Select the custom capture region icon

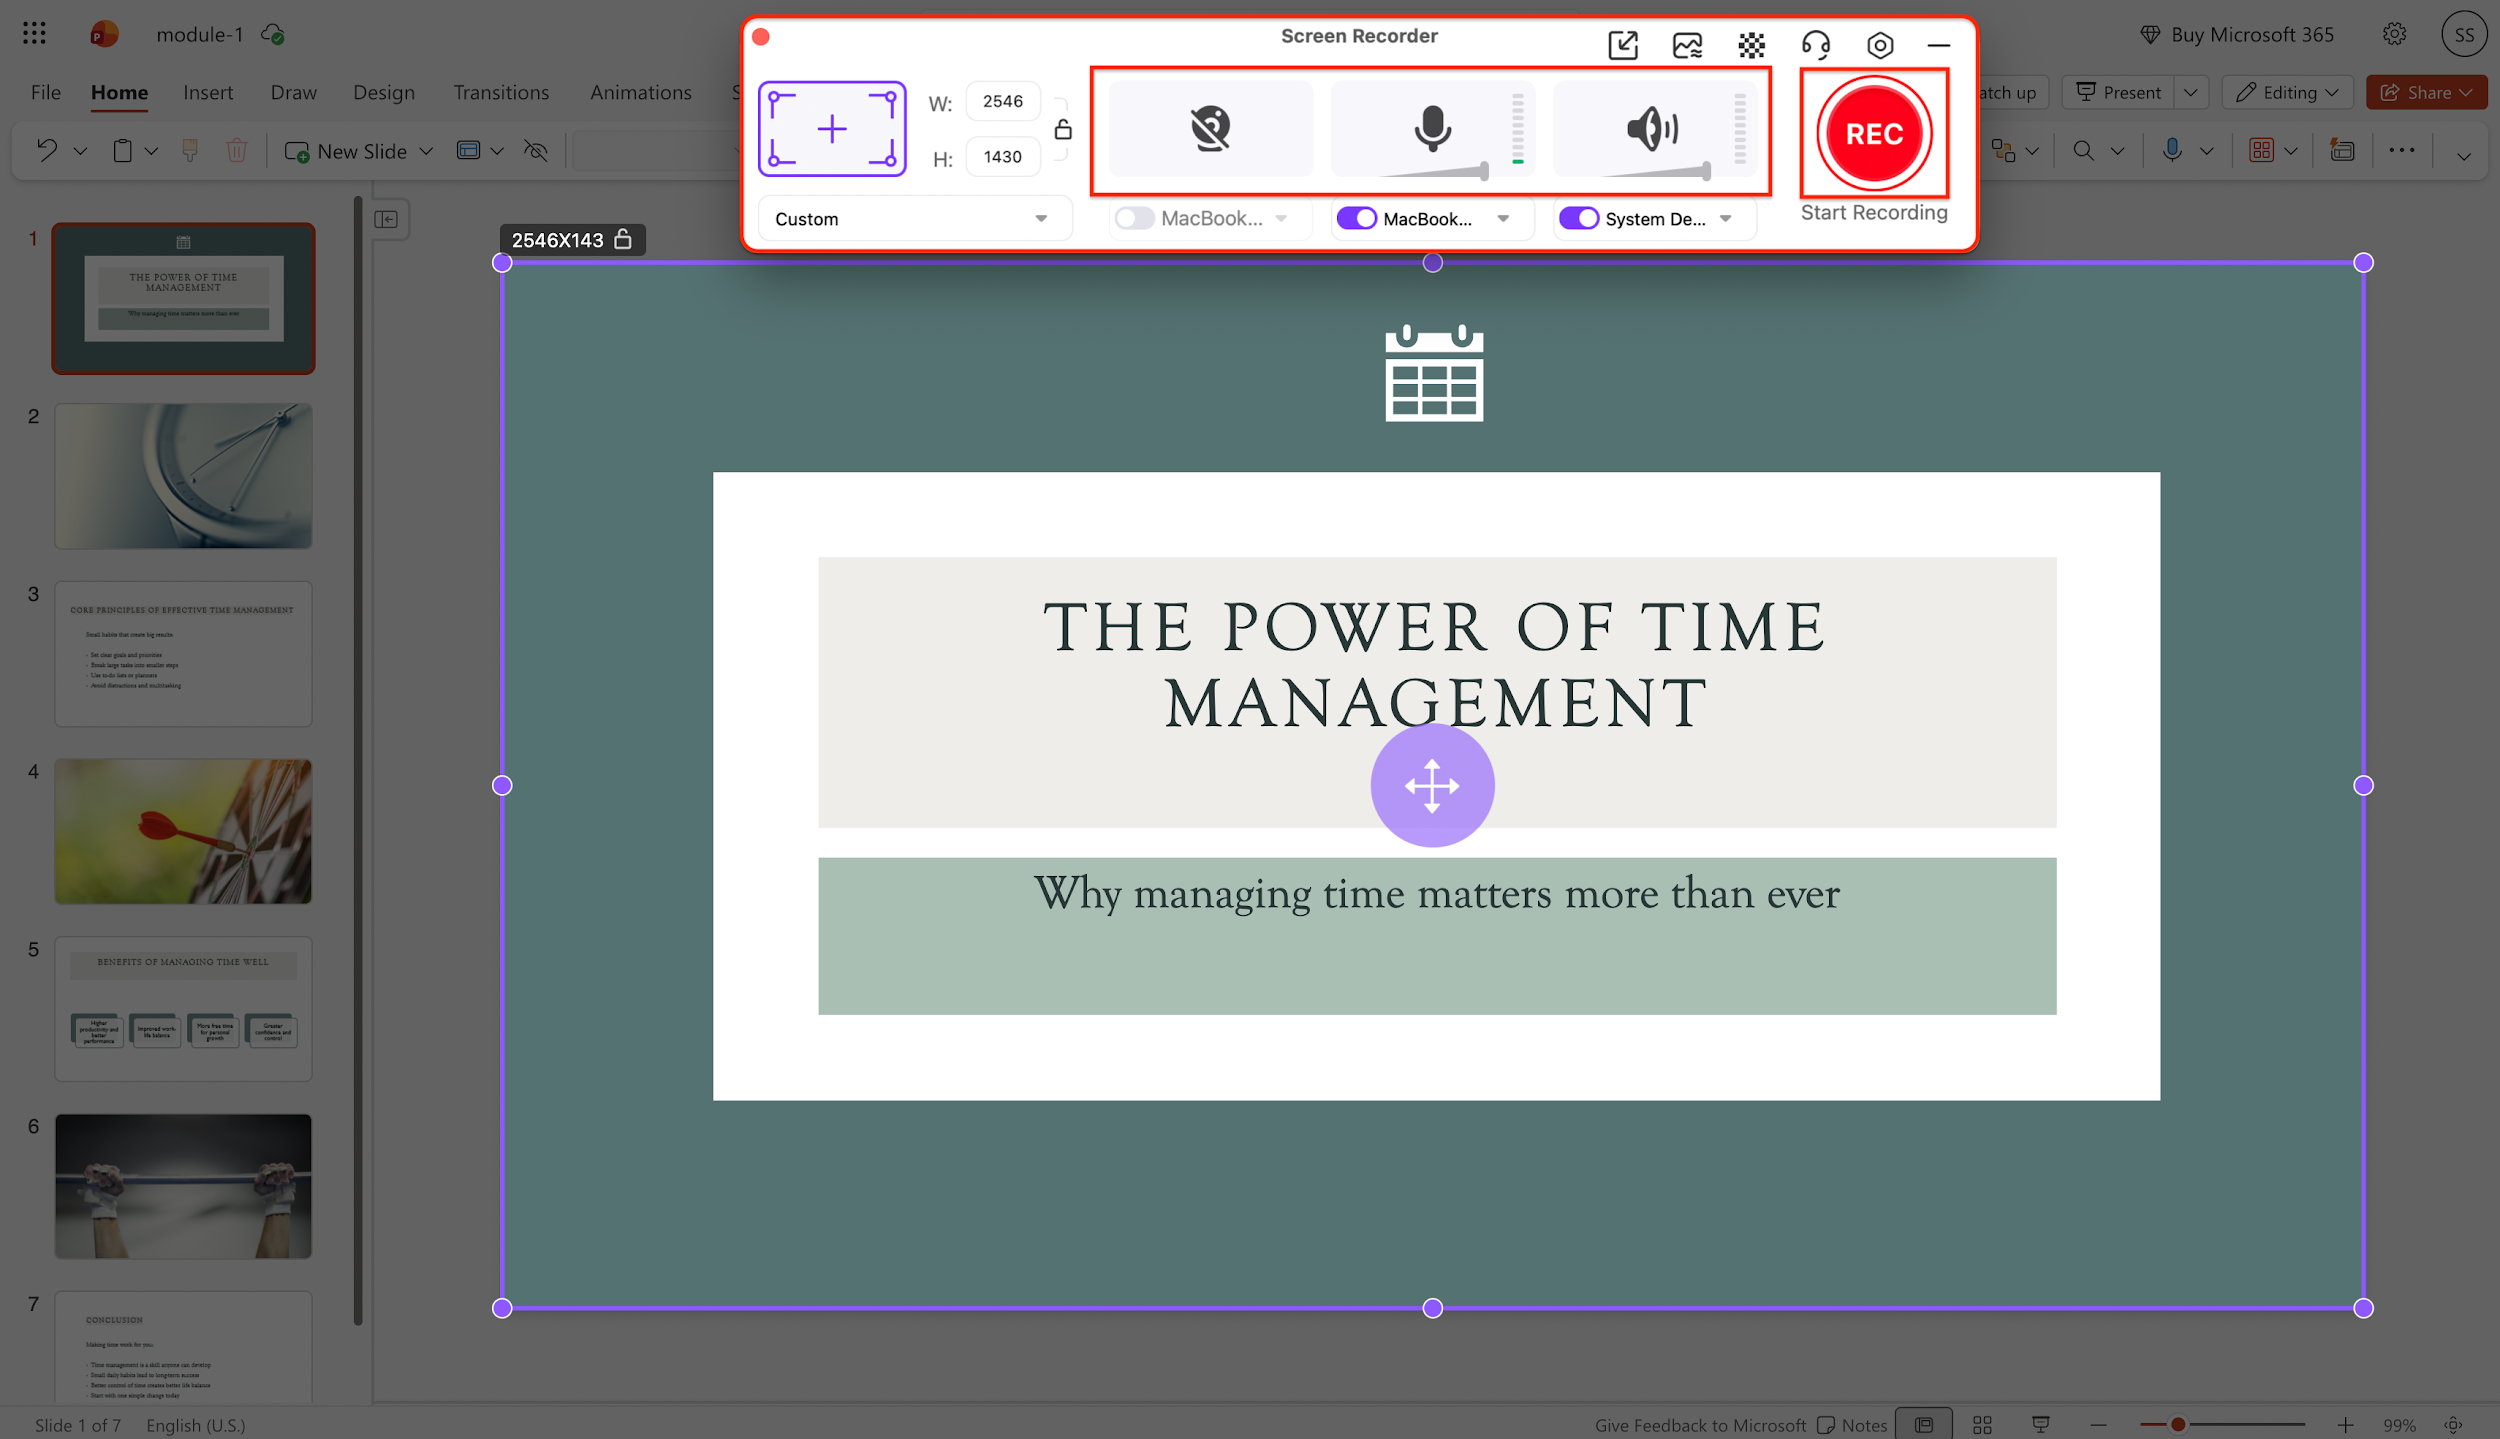pos(831,129)
